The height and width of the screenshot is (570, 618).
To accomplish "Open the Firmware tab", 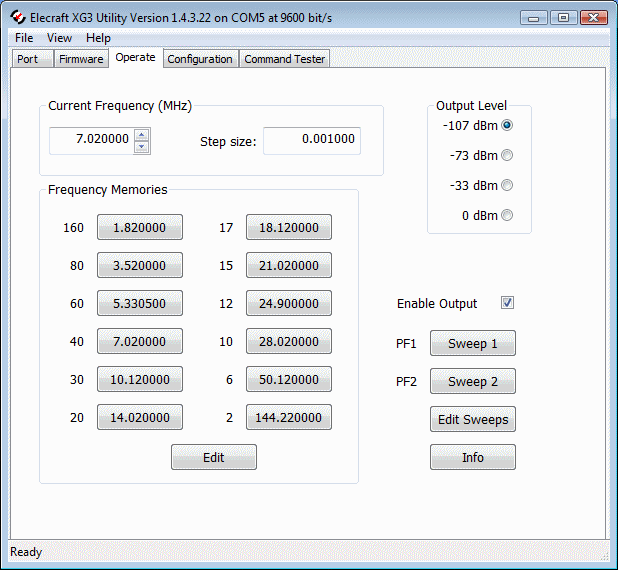I will 81,59.
